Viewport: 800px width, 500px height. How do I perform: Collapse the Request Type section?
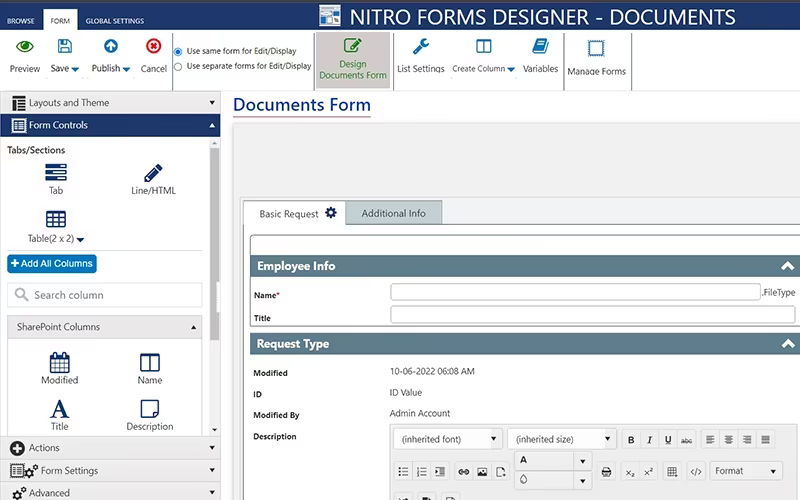click(x=787, y=344)
